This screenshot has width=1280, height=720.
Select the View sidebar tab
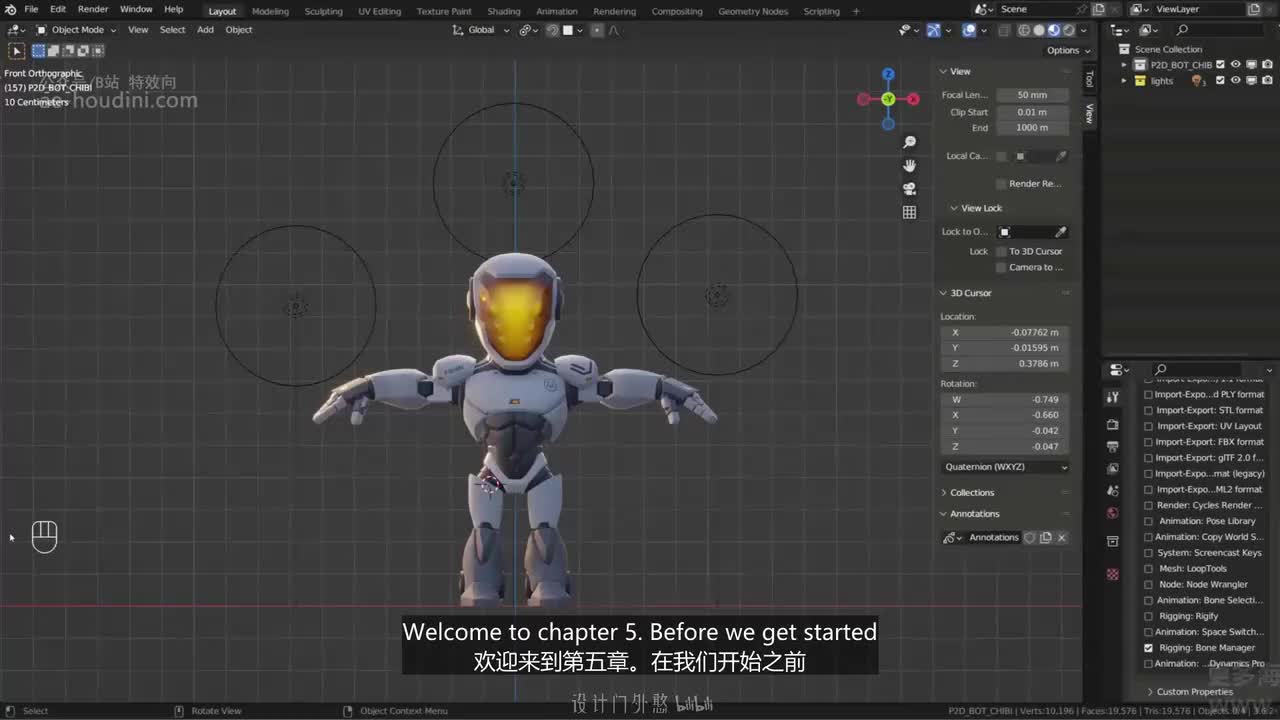pyautogui.click(x=1090, y=113)
